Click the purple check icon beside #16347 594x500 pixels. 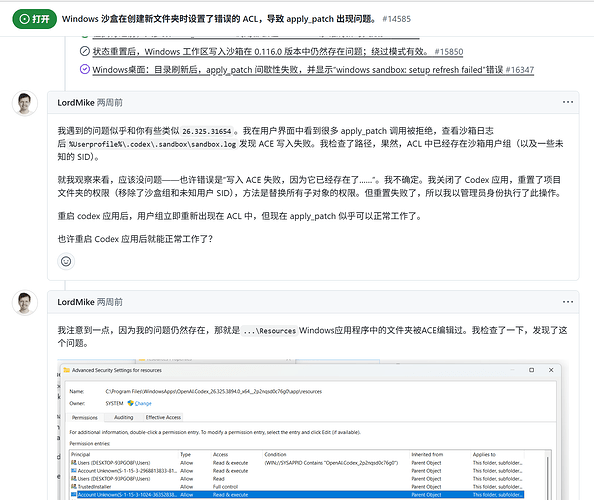[84, 69]
